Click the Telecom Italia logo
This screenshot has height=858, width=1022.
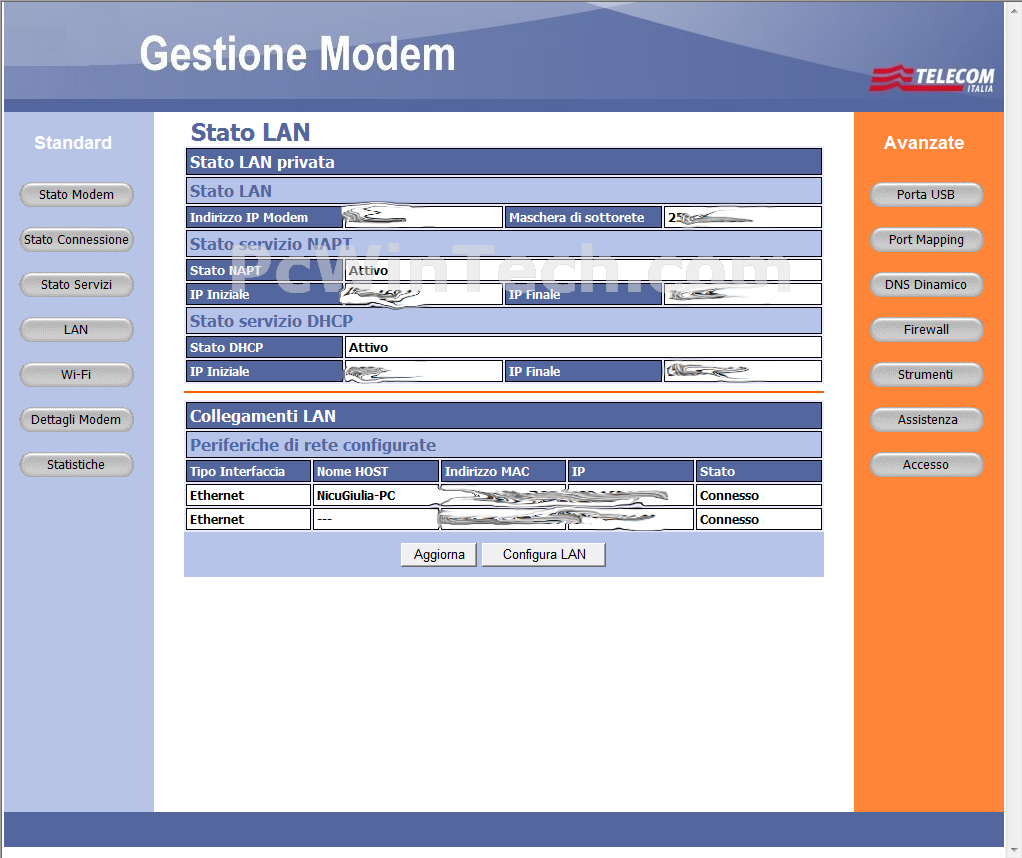[932, 78]
